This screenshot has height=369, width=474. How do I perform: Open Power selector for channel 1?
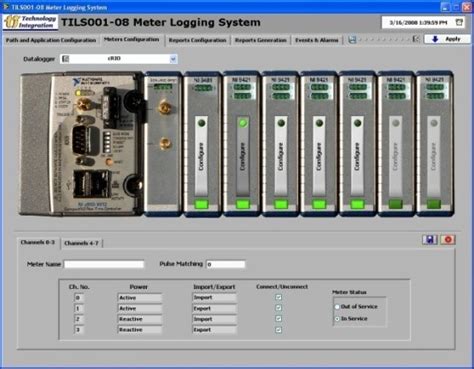click(140, 308)
